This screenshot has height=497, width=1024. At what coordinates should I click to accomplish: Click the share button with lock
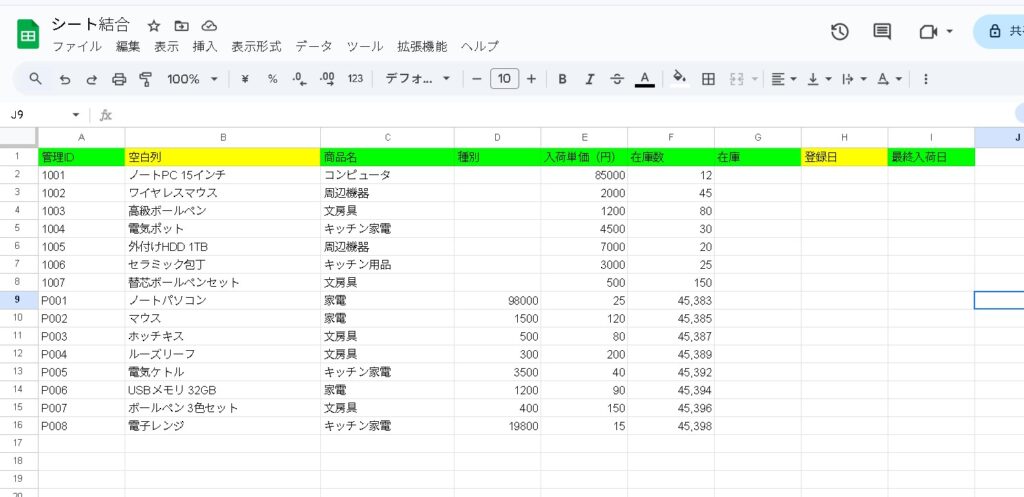pyautogui.click(x=1000, y=32)
